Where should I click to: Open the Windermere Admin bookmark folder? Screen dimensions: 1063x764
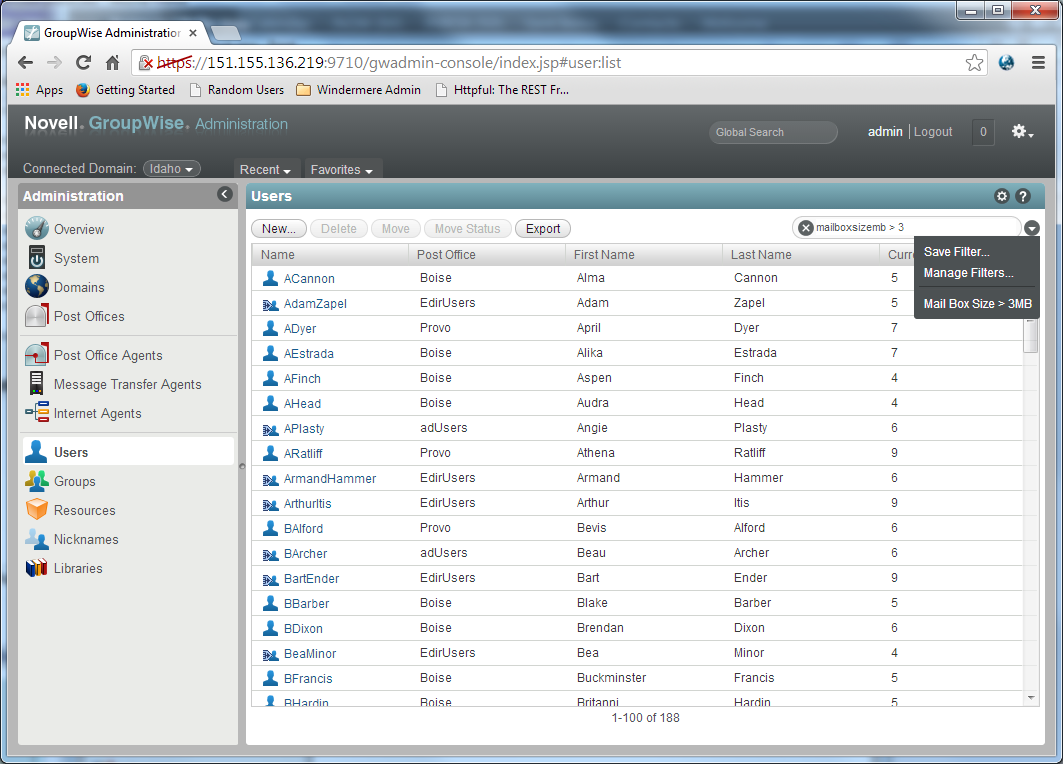tap(359, 90)
